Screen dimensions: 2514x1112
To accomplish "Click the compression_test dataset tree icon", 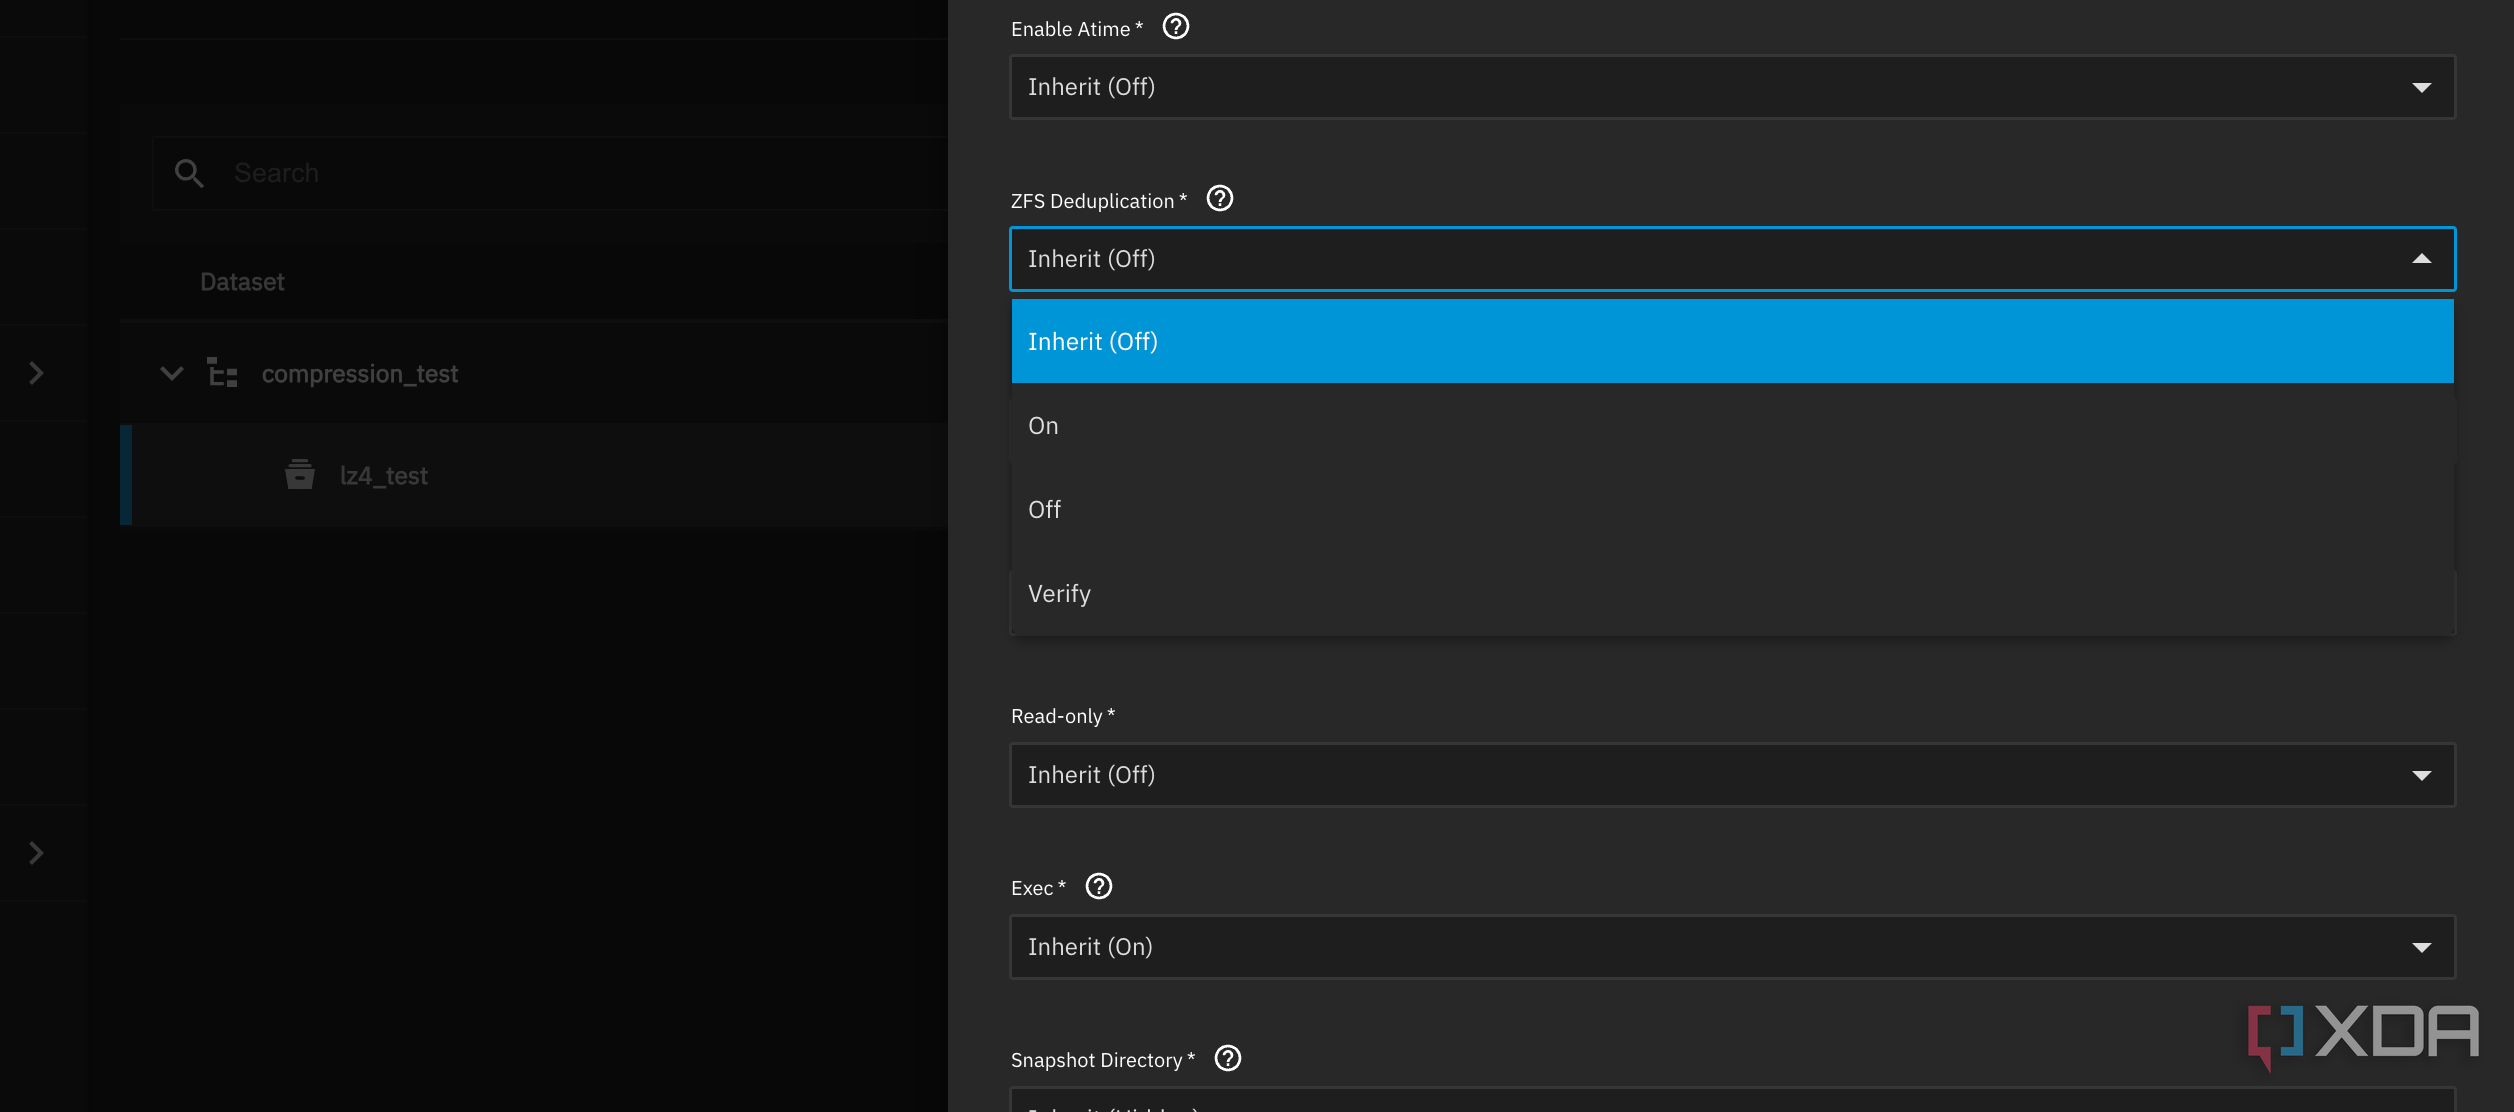I will pos(222,373).
